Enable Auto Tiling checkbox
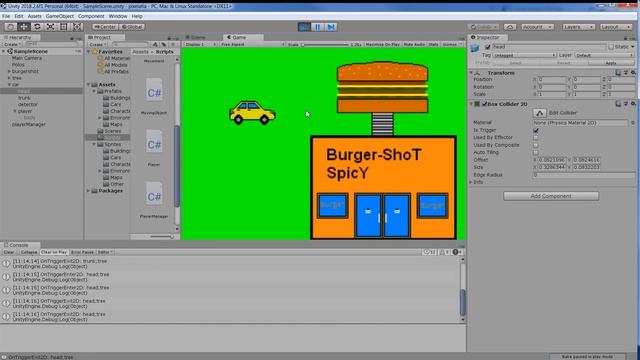The image size is (640, 360). pyautogui.click(x=536, y=152)
